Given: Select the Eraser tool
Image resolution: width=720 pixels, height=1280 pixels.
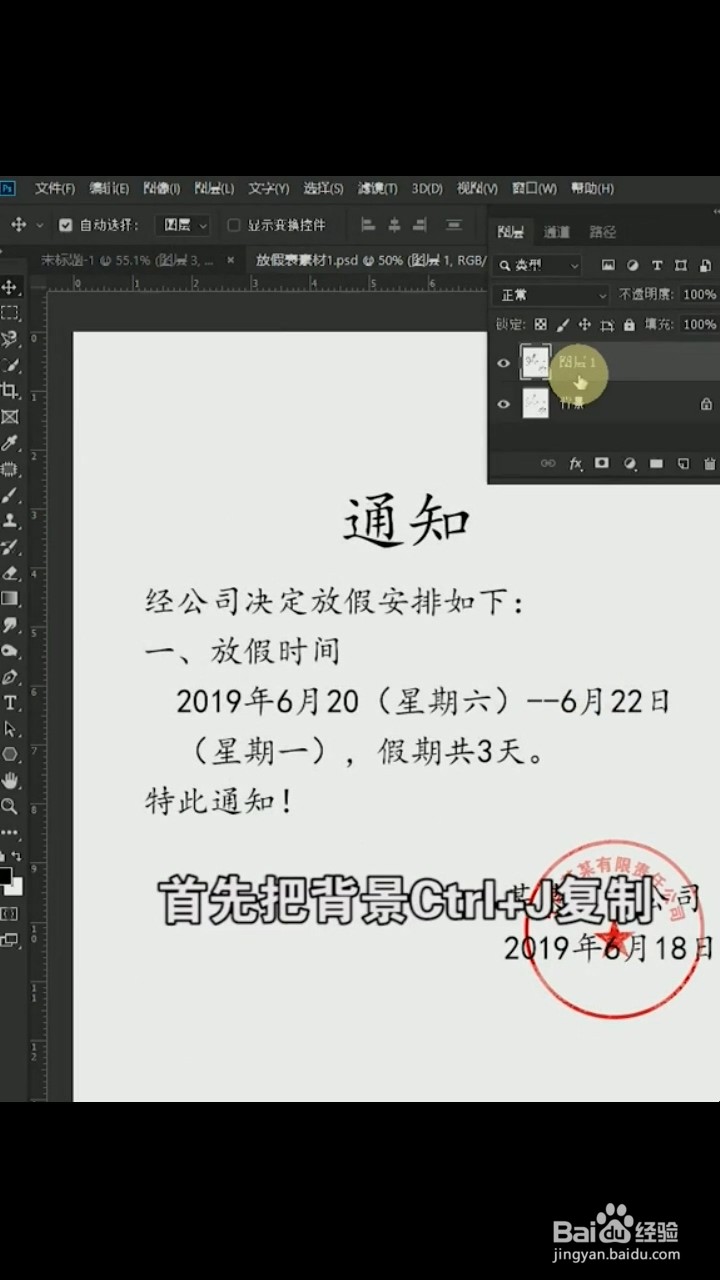Looking at the screenshot, I should (x=10, y=573).
